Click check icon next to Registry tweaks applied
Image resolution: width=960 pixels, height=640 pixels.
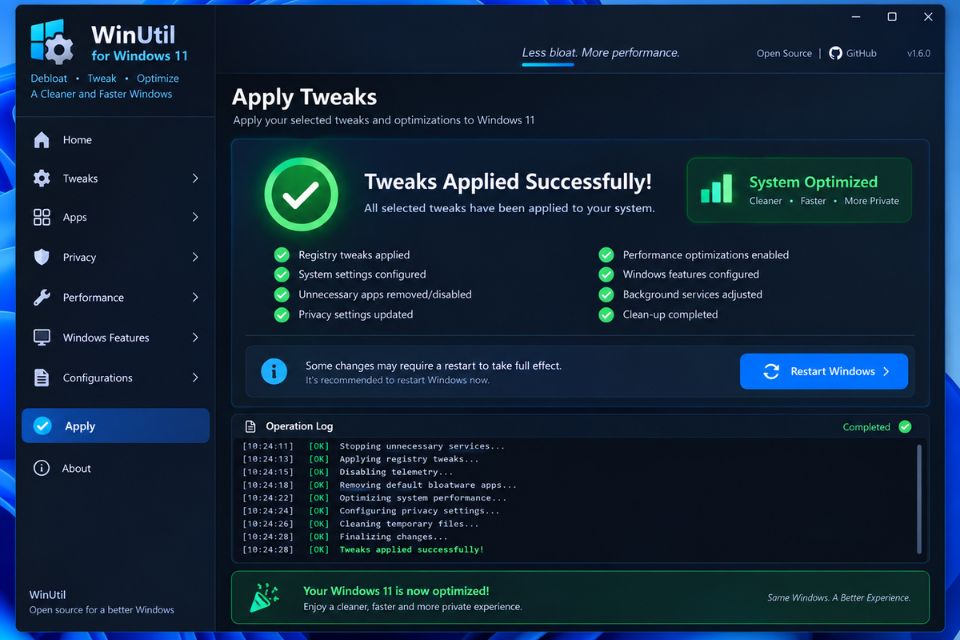point(282,255)
